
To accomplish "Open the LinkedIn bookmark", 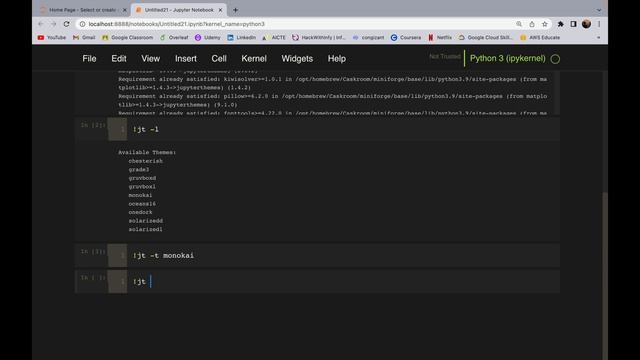I will point(241,38).
